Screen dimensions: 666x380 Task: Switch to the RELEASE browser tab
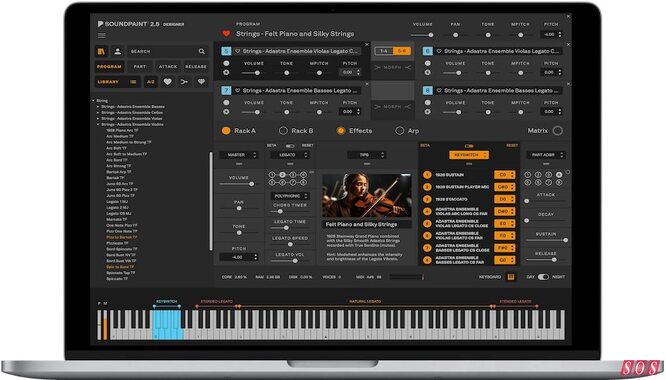pos(195,67)
